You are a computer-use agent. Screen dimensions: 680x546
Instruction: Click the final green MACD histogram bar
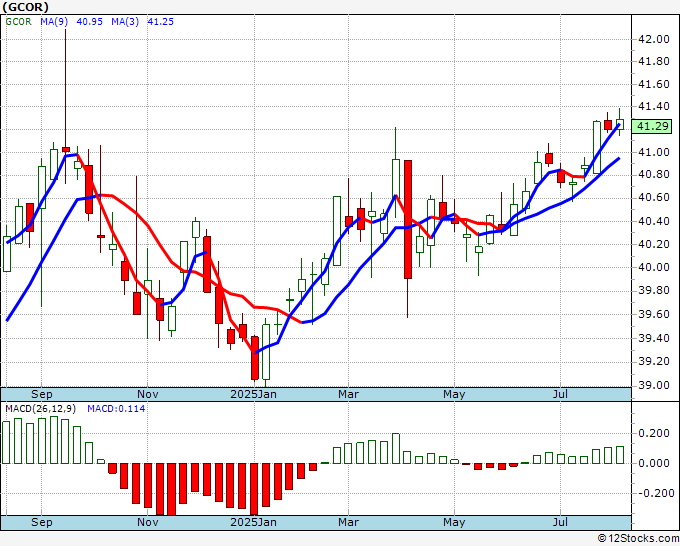pyautogui.click(x=620, y=455)
